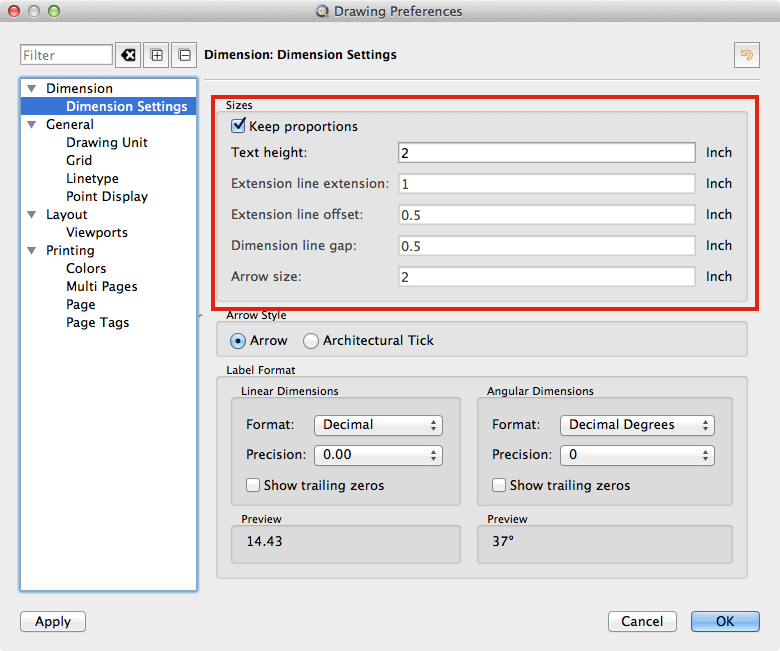The width and height of the screenshot is (780, 651).
Task: Click the Cancel button
Action: (642, 621)
